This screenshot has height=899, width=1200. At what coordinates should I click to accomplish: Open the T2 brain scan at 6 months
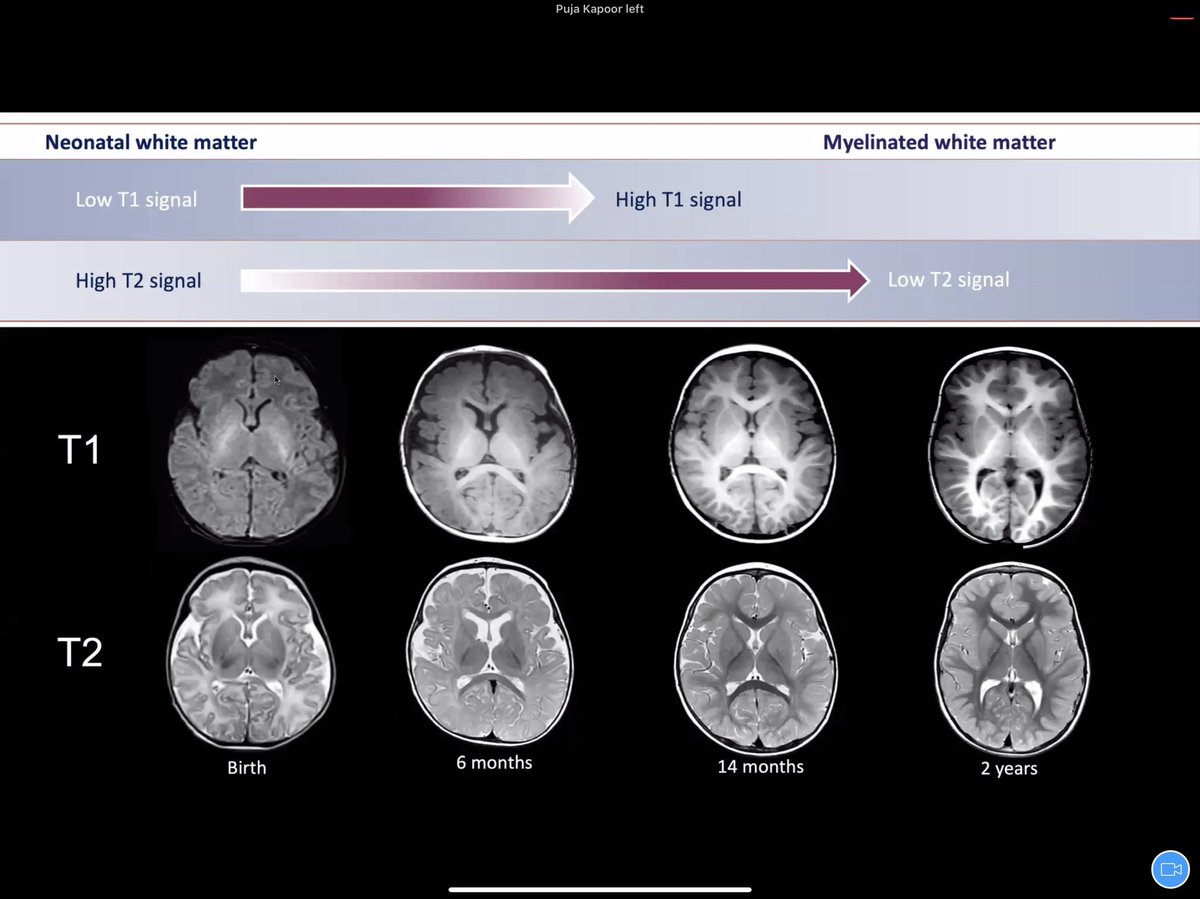coord(491,652)
